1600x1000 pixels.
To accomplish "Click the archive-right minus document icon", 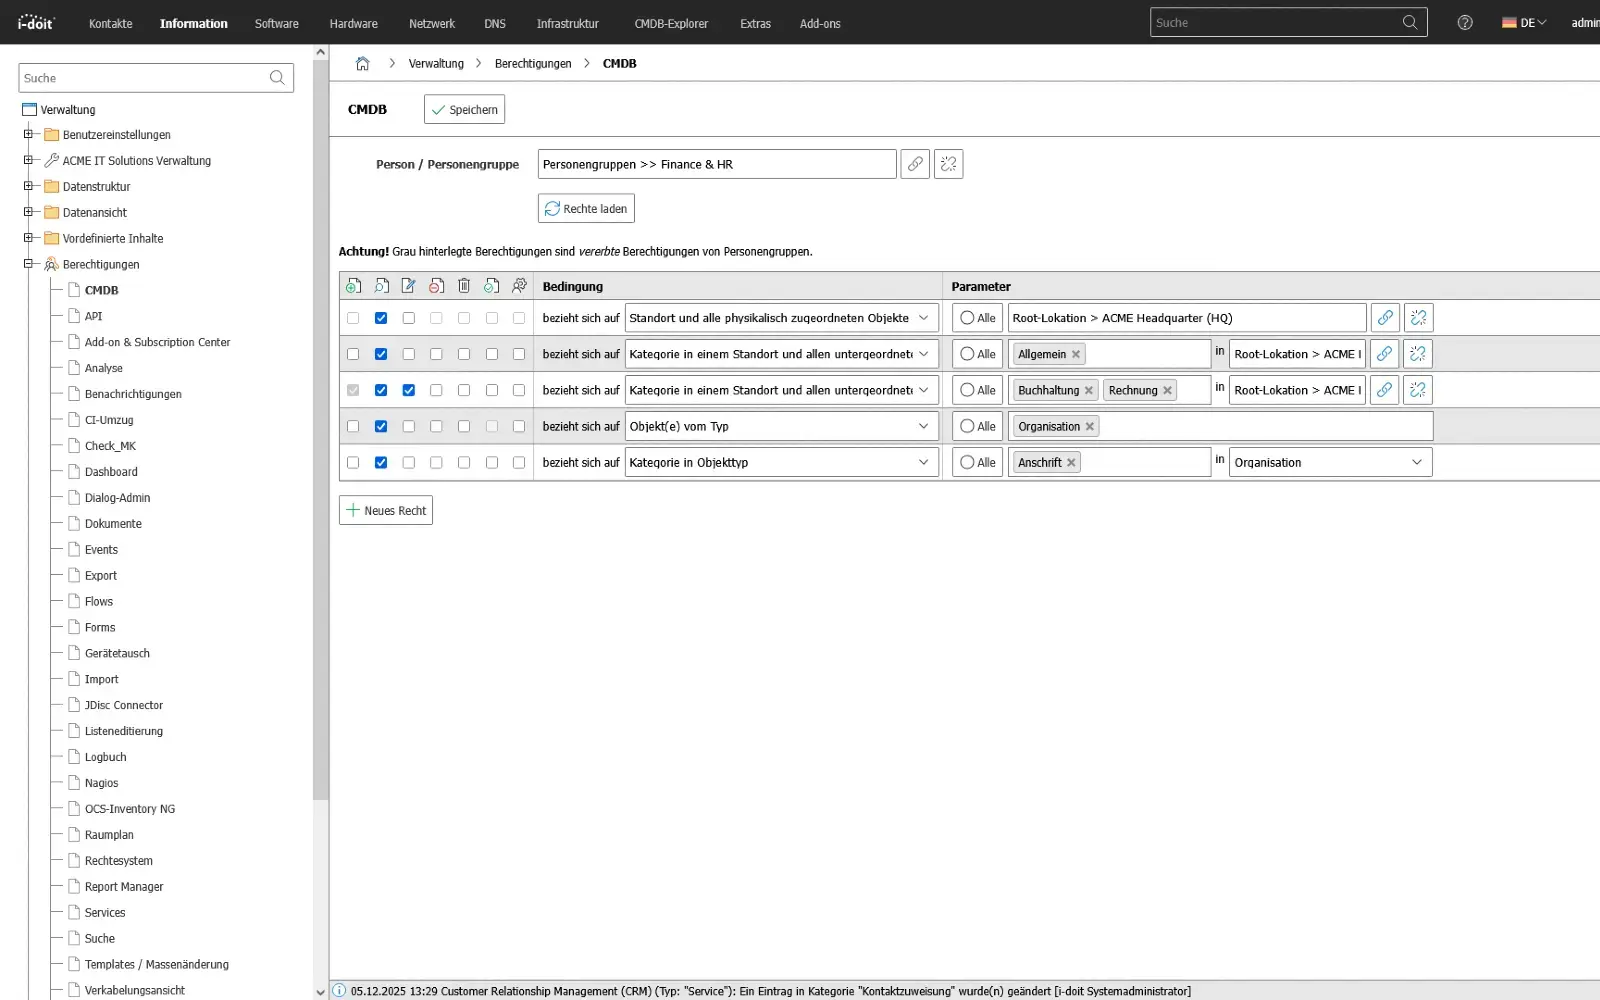I will 436,286.
